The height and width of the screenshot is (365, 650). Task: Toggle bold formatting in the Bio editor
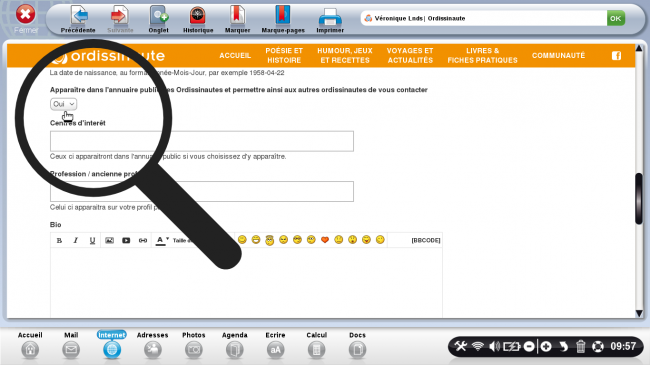pos(59,241)
